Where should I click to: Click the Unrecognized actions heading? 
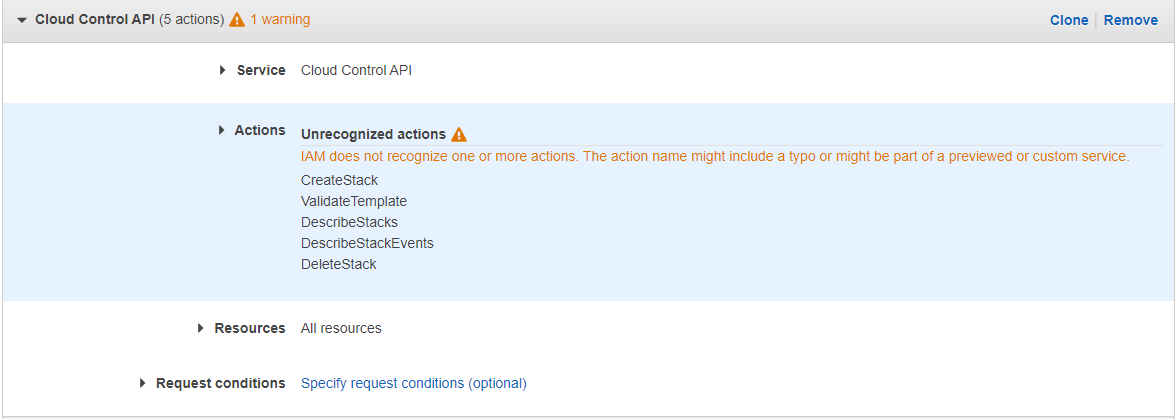pyautogui.click(x=373, y=134)
